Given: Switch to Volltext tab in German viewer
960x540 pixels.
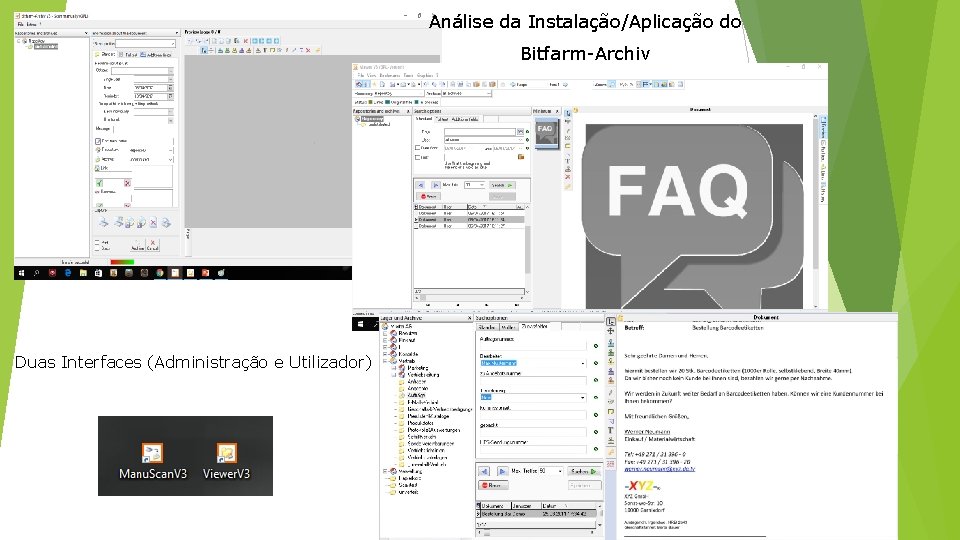Looking at the screenshot, I should pyautogui.click(x=509, y=327).
